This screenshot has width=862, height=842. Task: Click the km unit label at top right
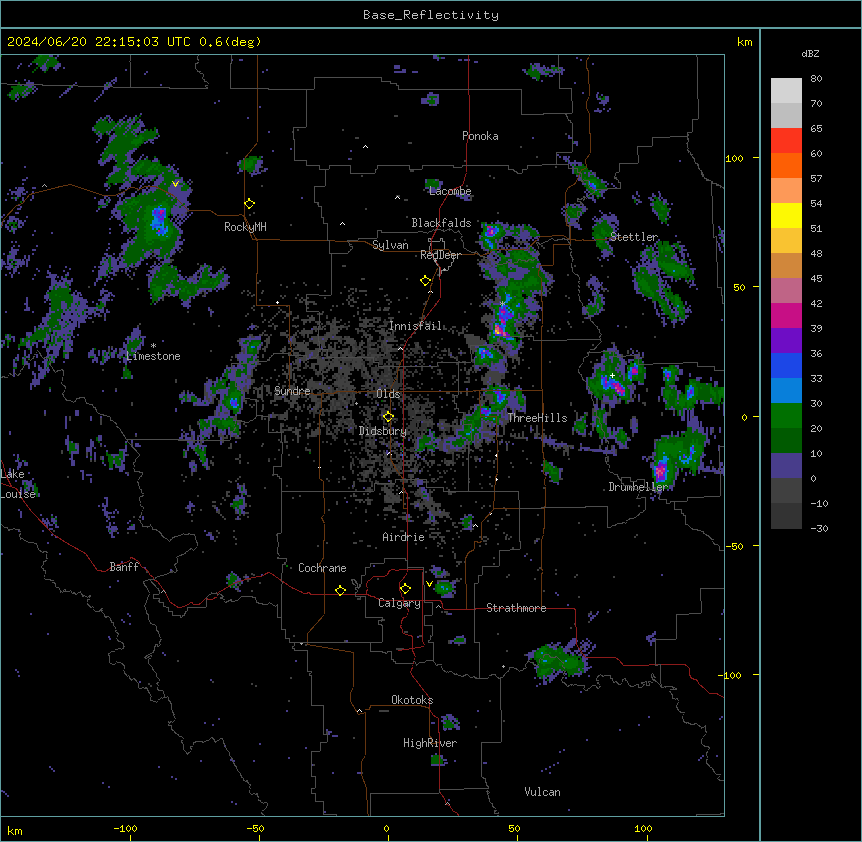pyautogui.click(x=744, y=42)
